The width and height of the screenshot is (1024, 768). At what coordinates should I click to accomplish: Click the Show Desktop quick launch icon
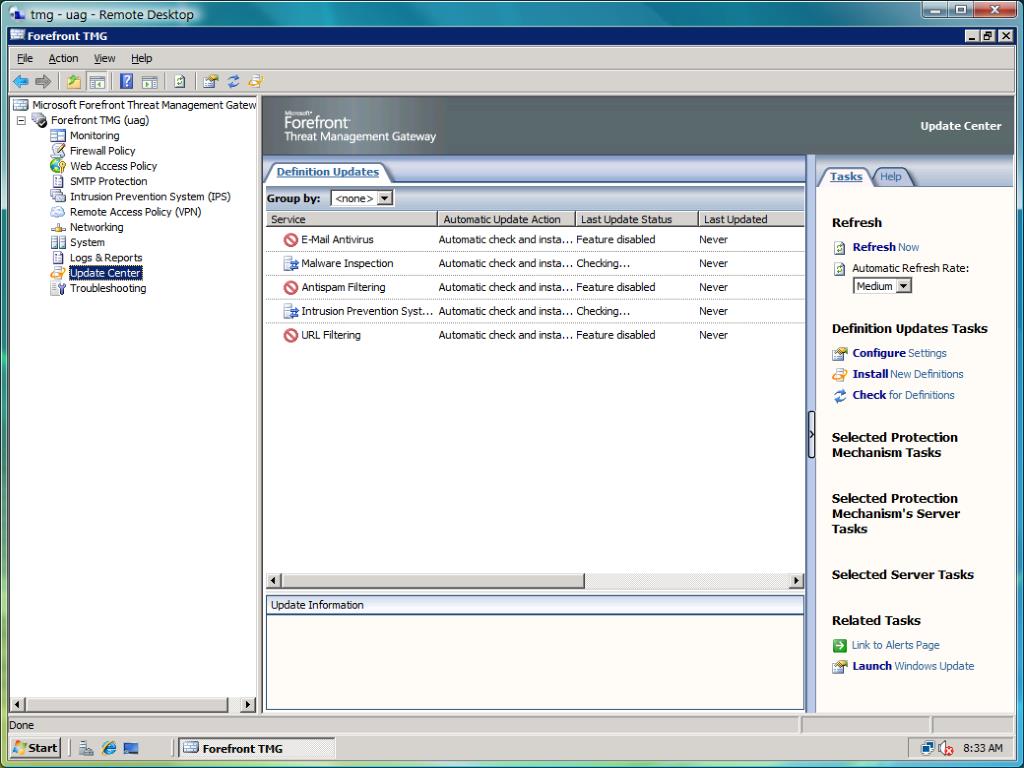coord(131,748)
